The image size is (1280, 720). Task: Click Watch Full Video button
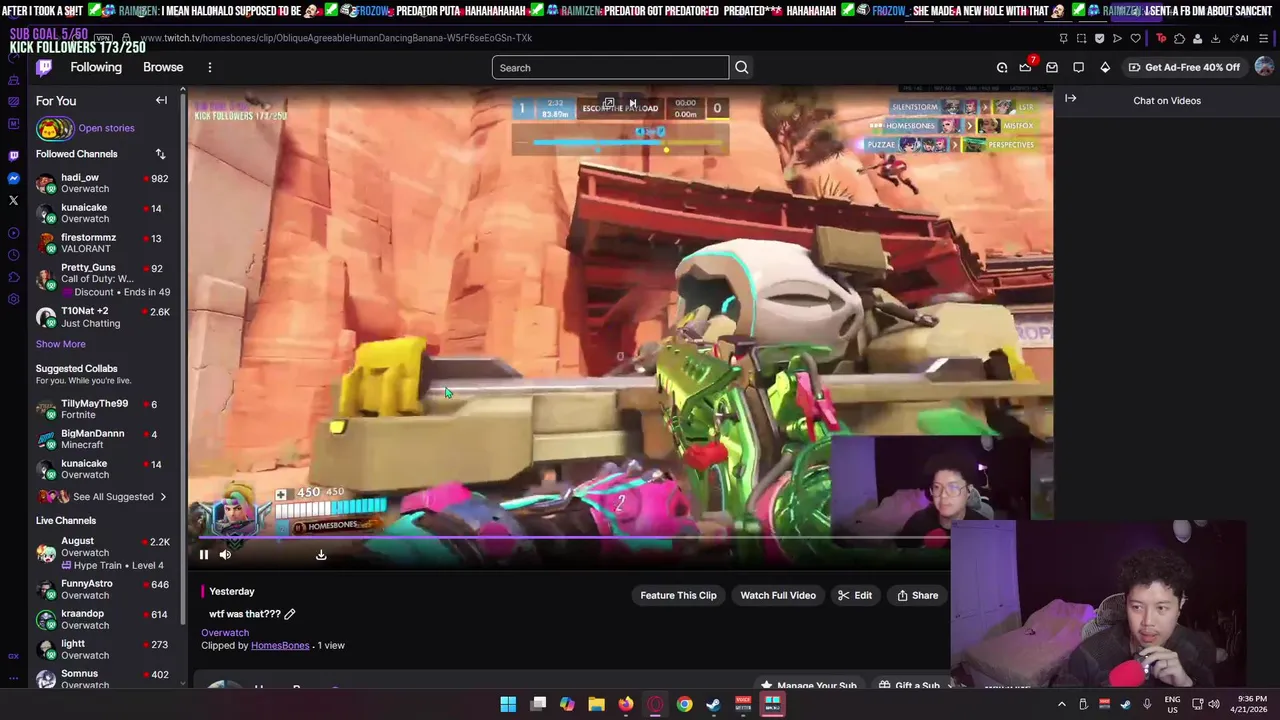(x=778, y=595)
